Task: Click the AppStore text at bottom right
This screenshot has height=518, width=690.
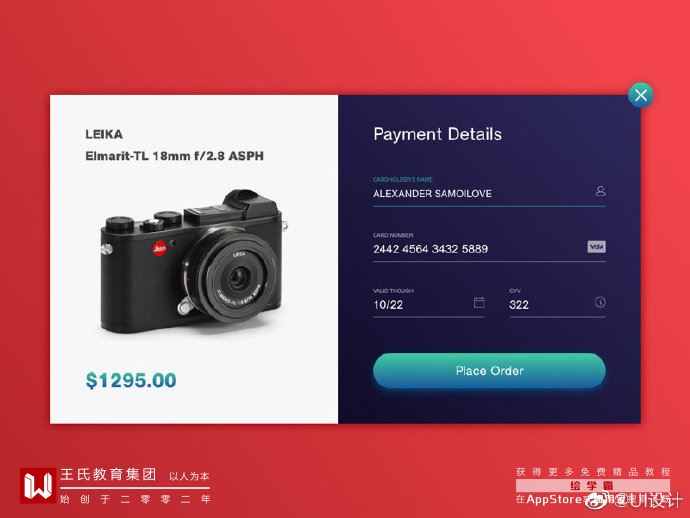Action: 554,499
